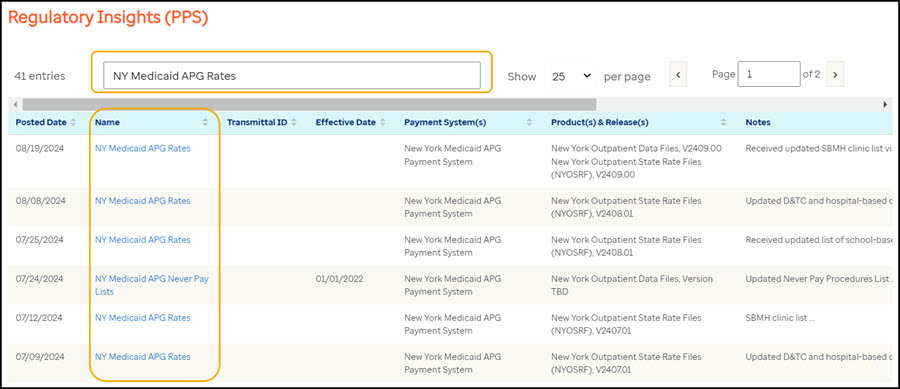This screenshot has width=900, height=389.
Task: Click the Notes column header
Action: point(758,122)
